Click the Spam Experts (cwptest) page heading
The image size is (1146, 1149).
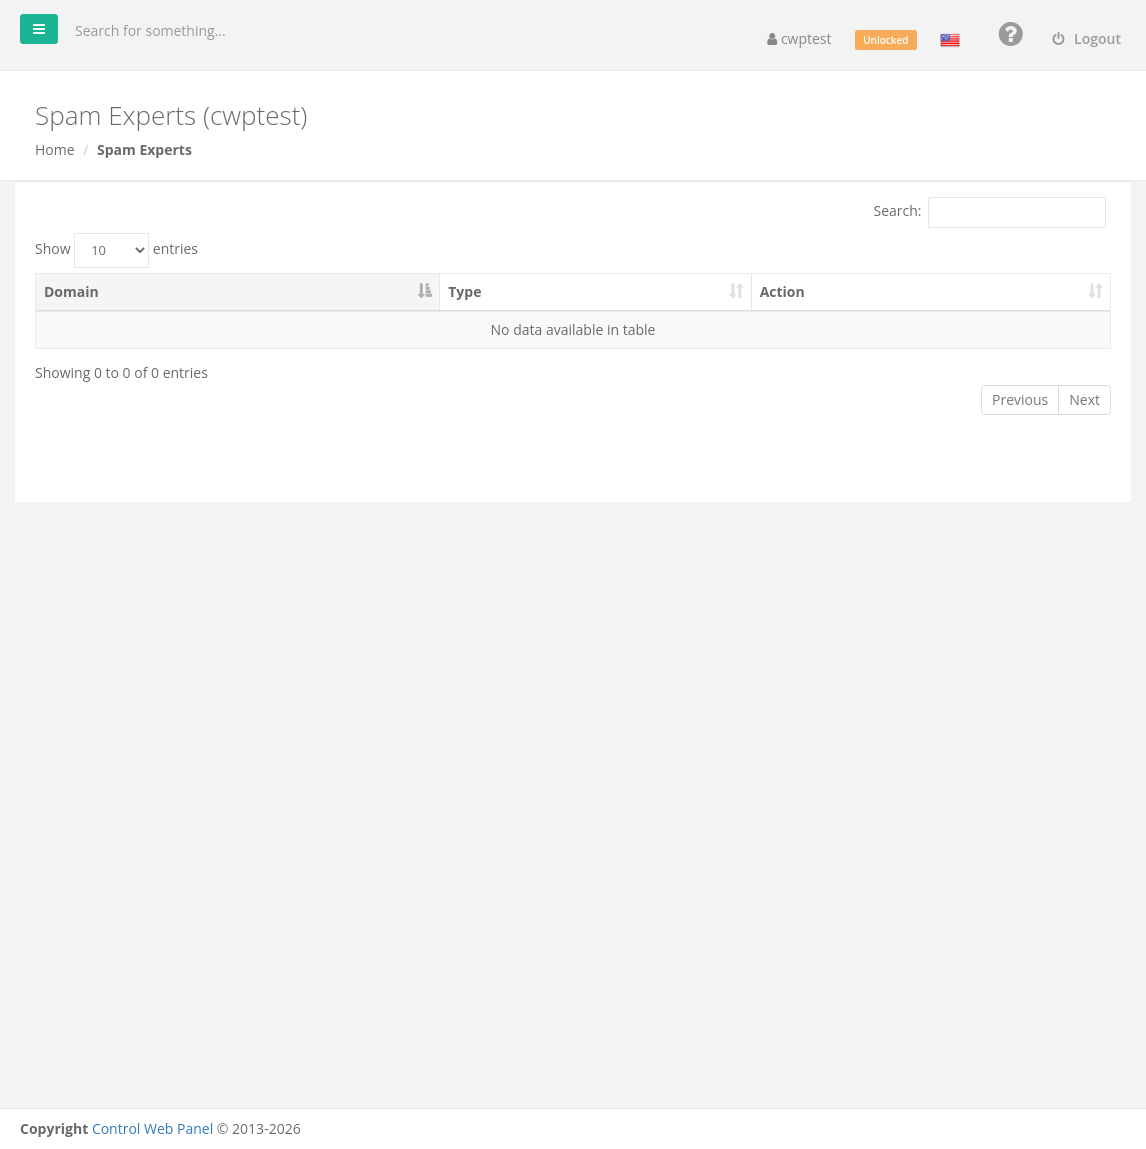pyautogui.click(x=171, y=116)
